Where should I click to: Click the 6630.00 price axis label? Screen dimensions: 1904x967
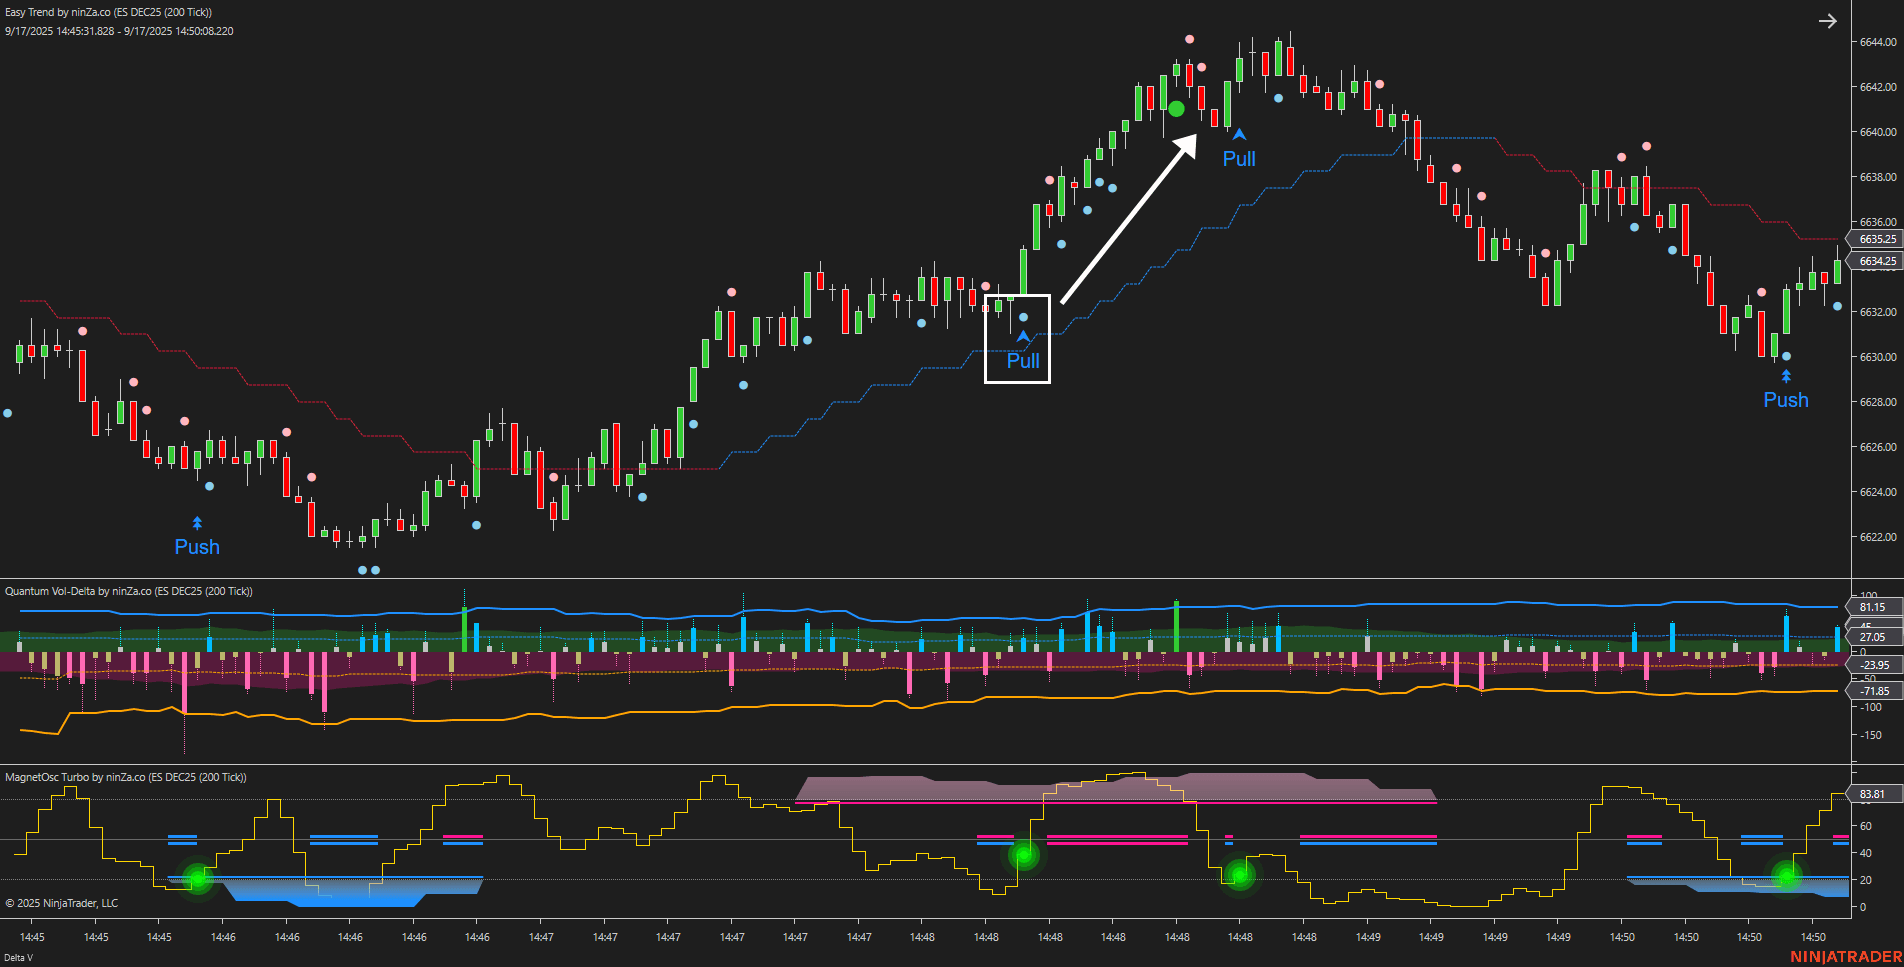(x=1878, y=357)
